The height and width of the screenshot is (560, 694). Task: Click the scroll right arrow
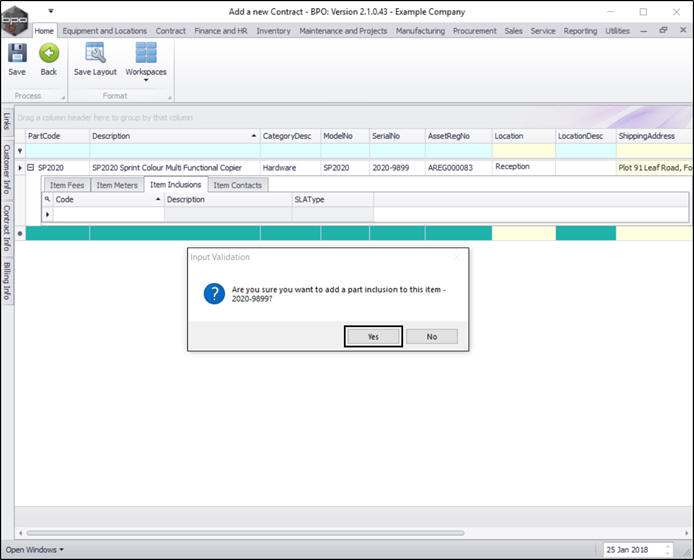(686, 533)
